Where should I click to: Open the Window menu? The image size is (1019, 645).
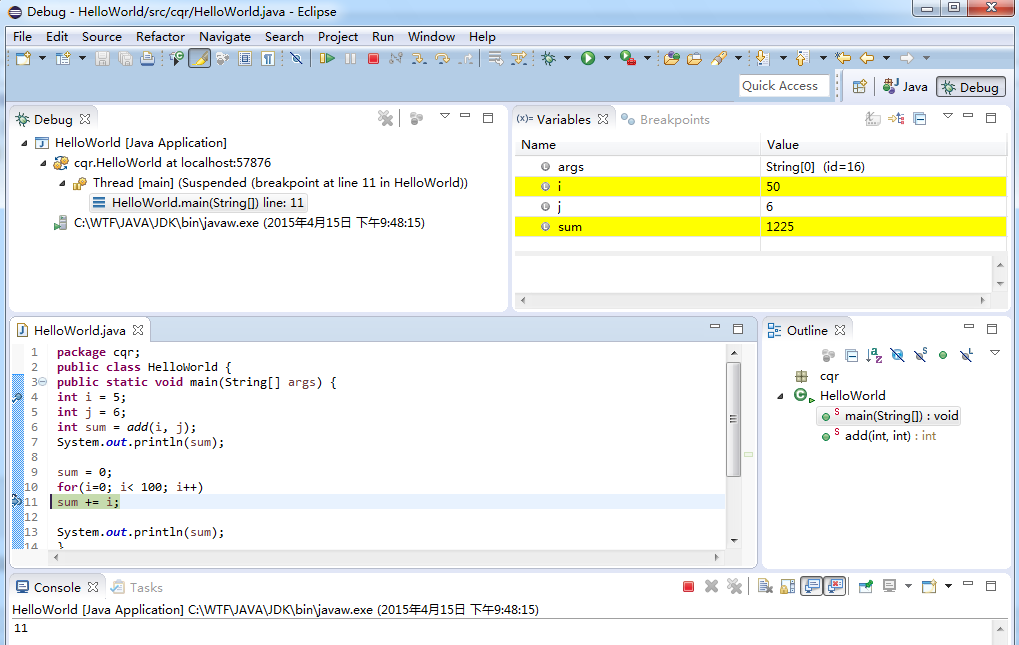tap(431, 36)
